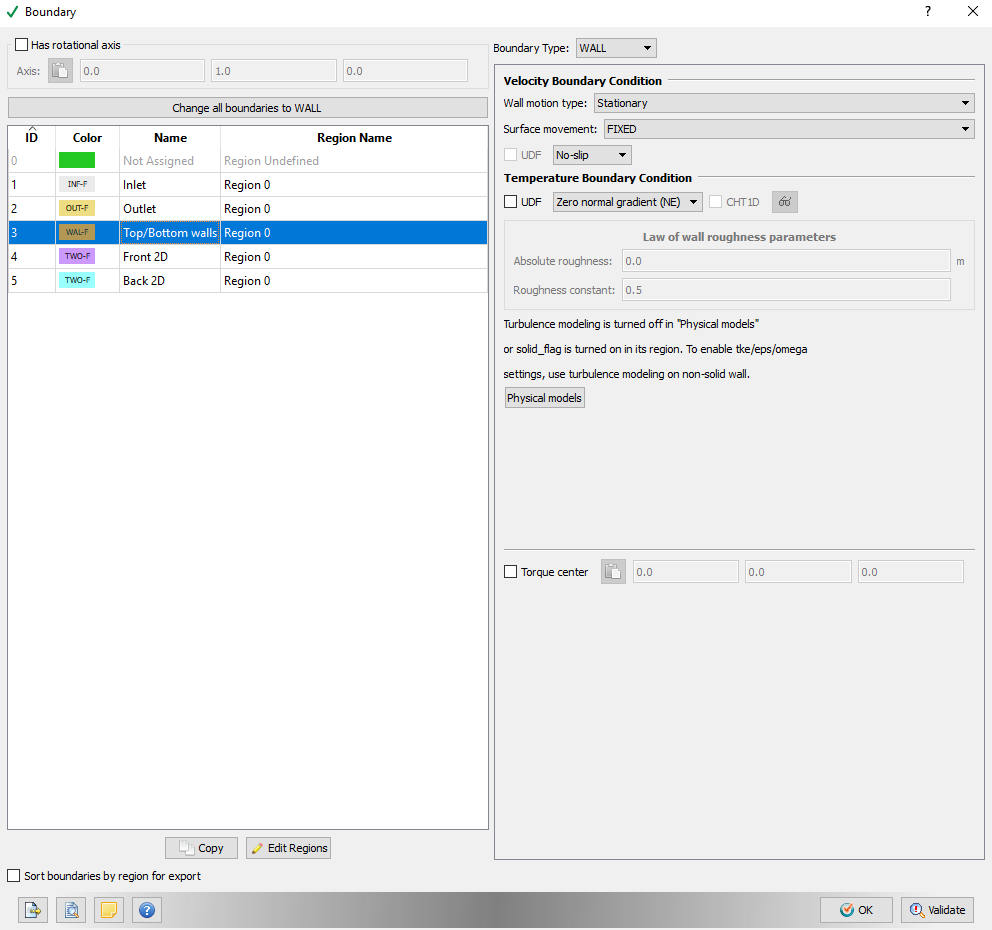The width and height of the screenshot is (992, 930).
Task: Open the Boundary Type dropdown
Action: [x=615, y=47]
